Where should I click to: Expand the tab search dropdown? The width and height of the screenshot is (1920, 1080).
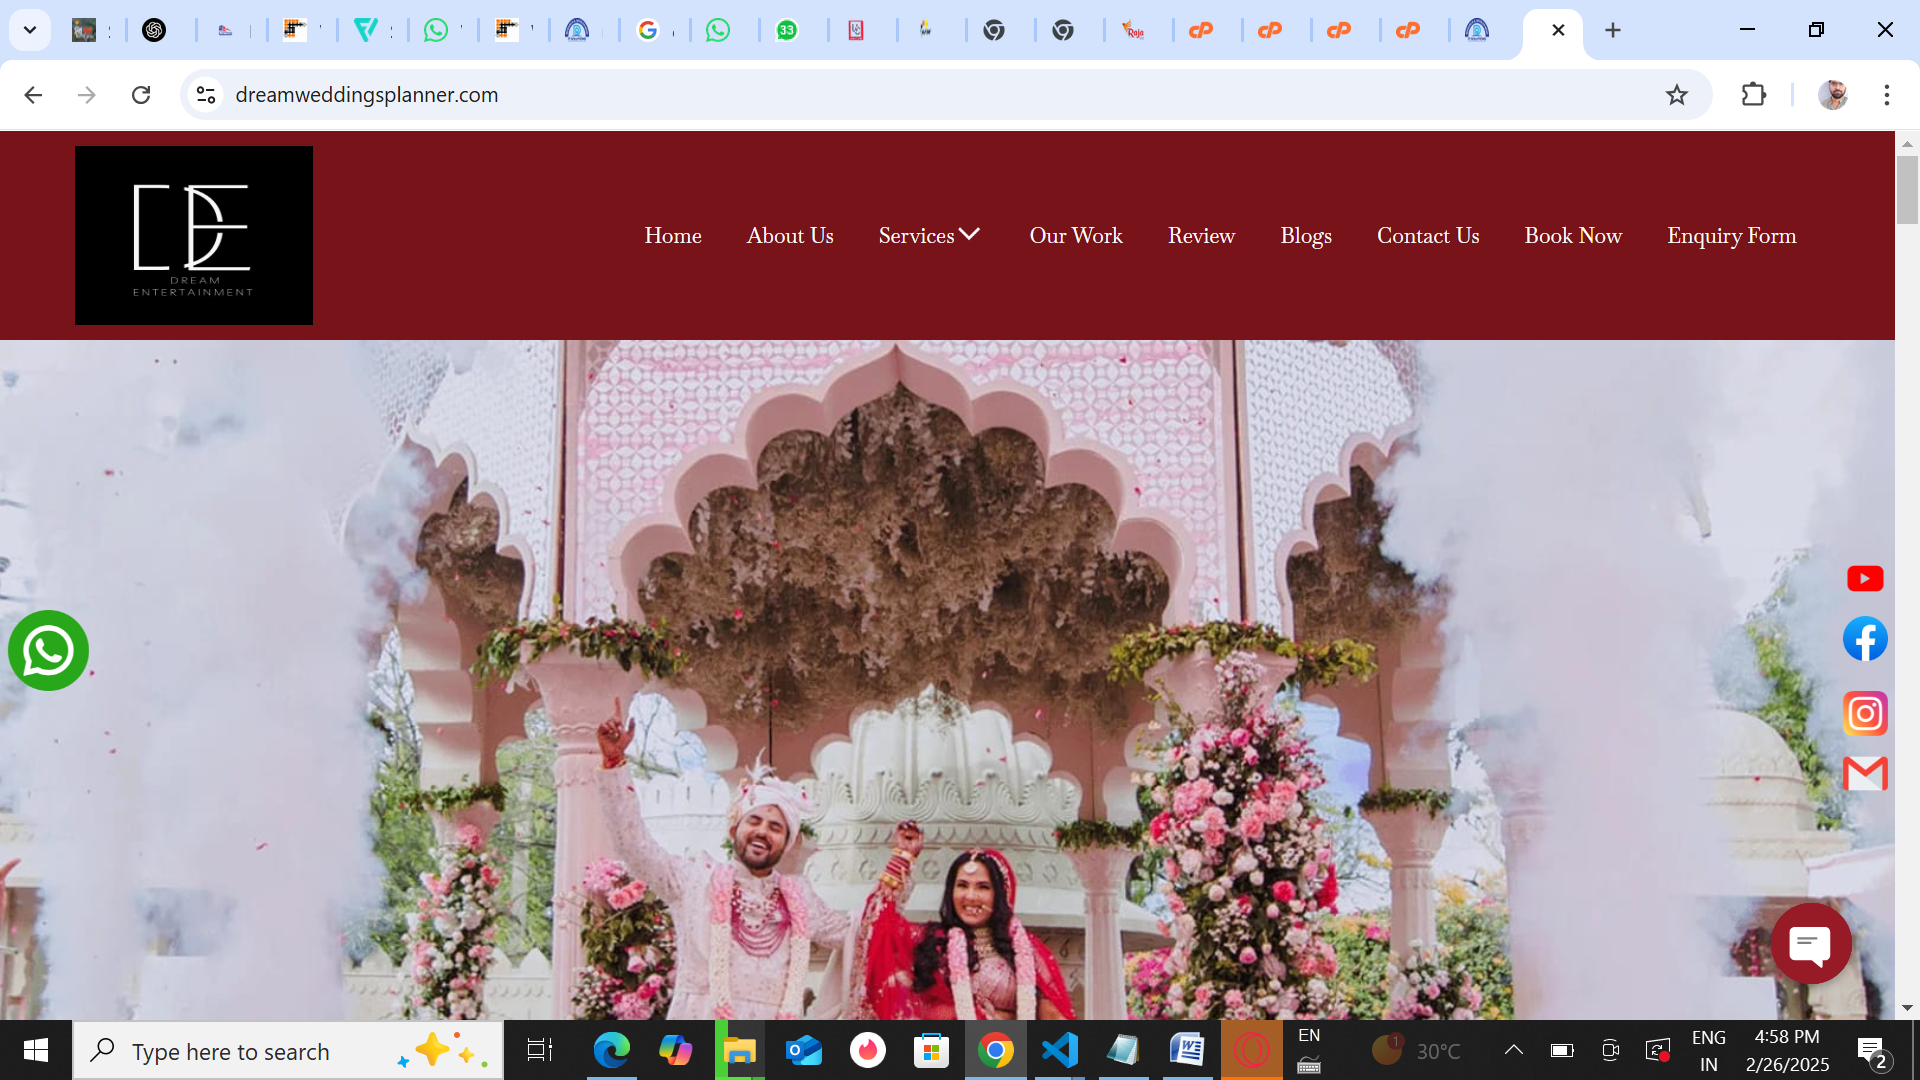(x=30, y=30)
